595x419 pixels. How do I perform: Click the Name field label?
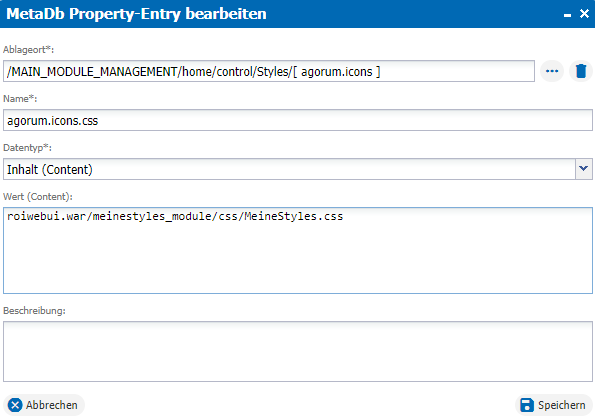20,99
